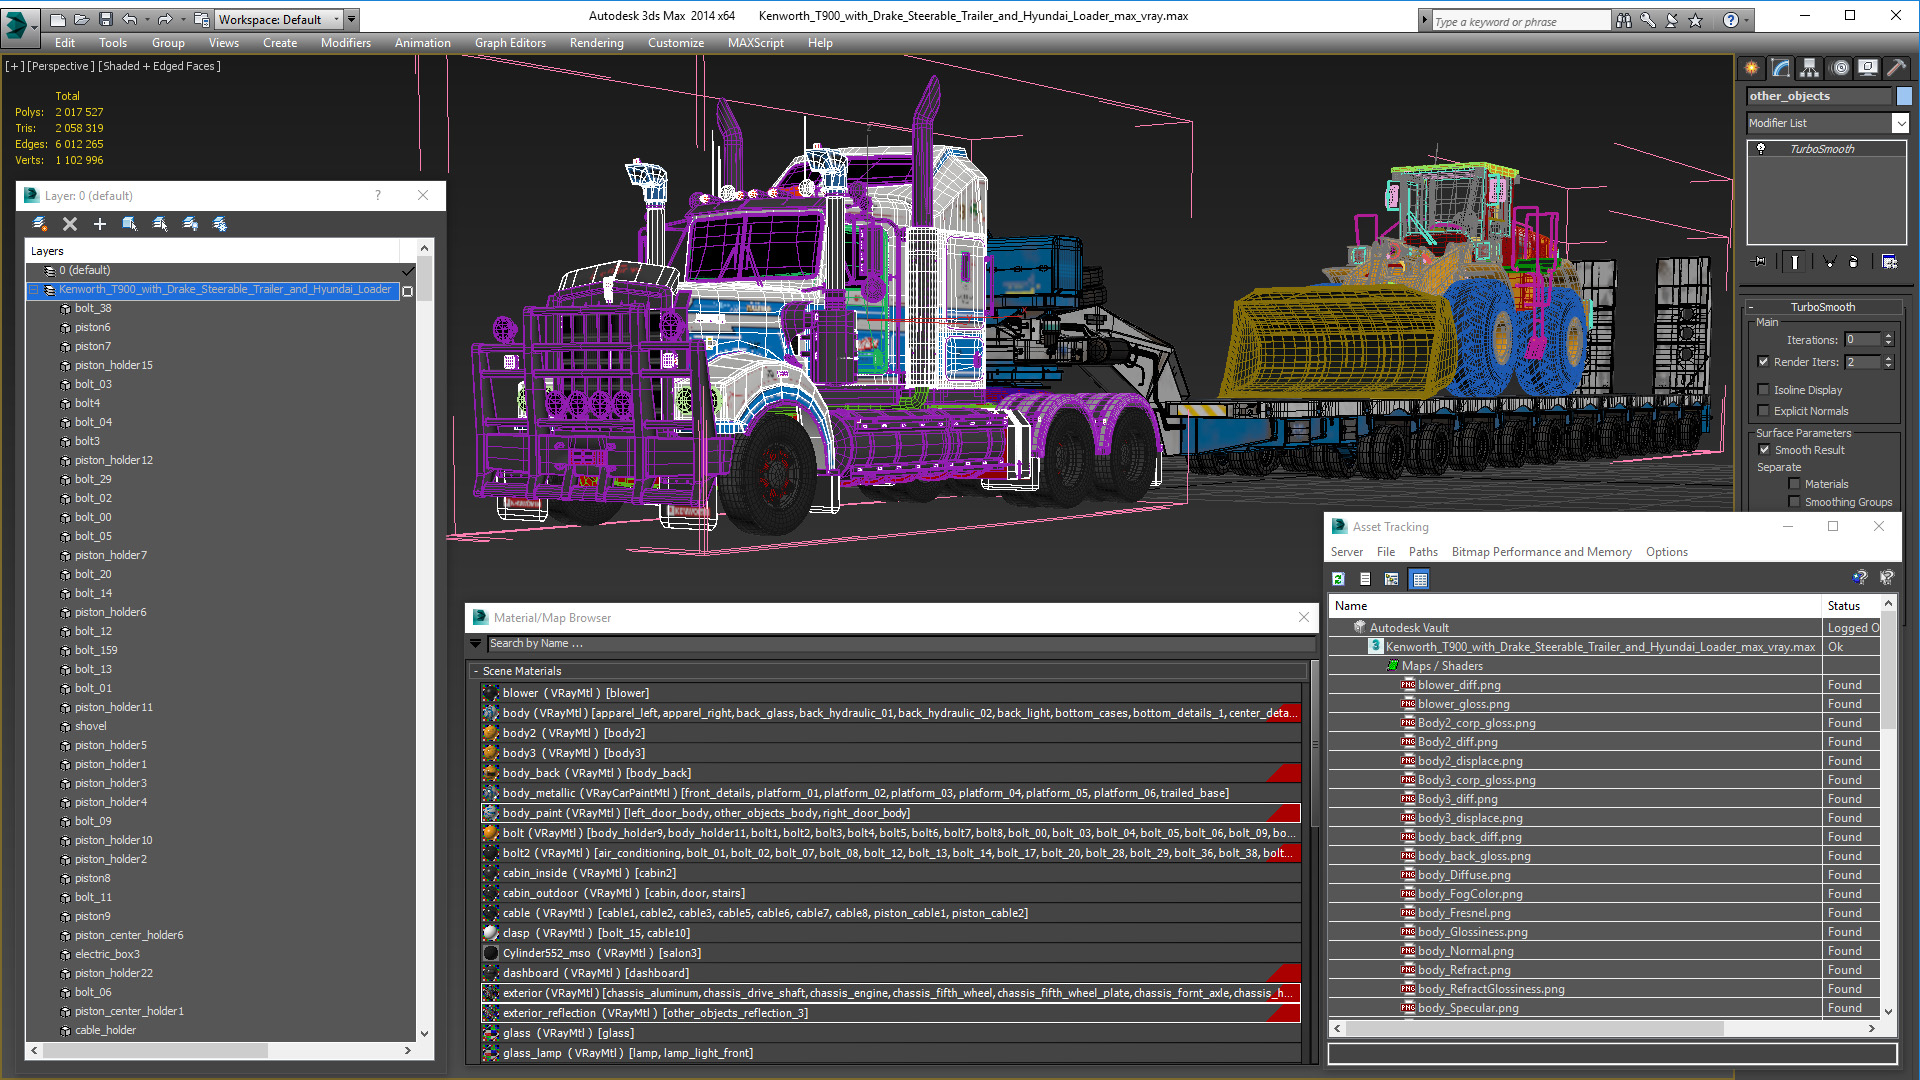Screen dimensions: 1920x1080
Task: Open the Graph Editors menu
Action: (510, 43)
